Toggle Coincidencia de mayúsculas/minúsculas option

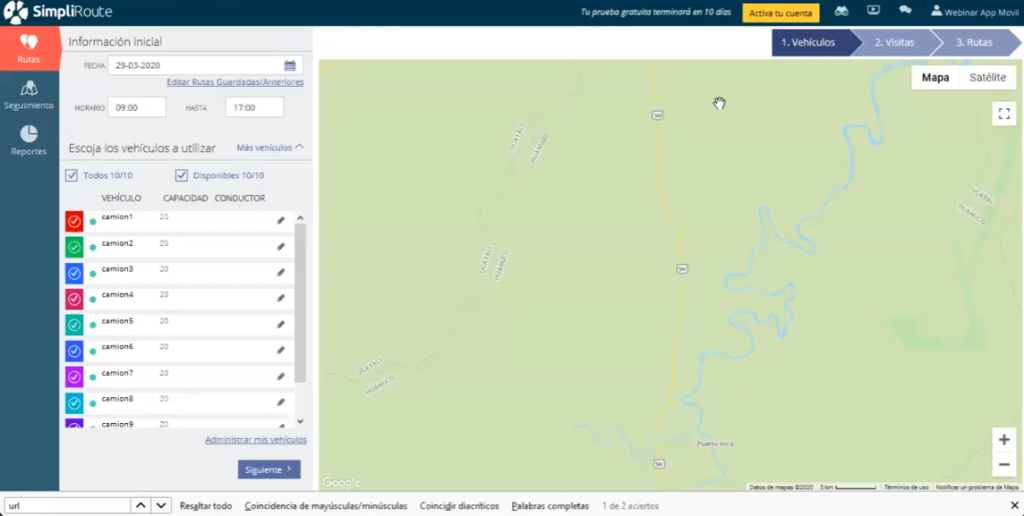point(326,506)
